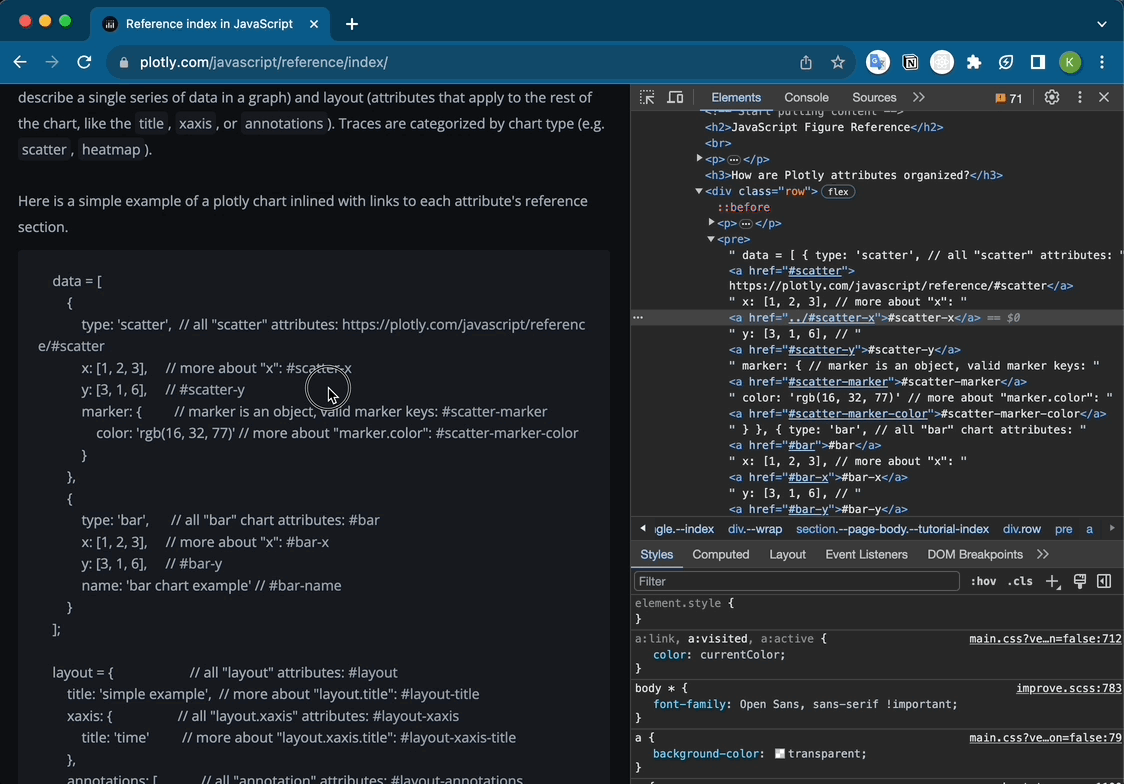Close the DevTools panel
Viewport: 1124px width, 784px height.
(x=1104, y=97)
